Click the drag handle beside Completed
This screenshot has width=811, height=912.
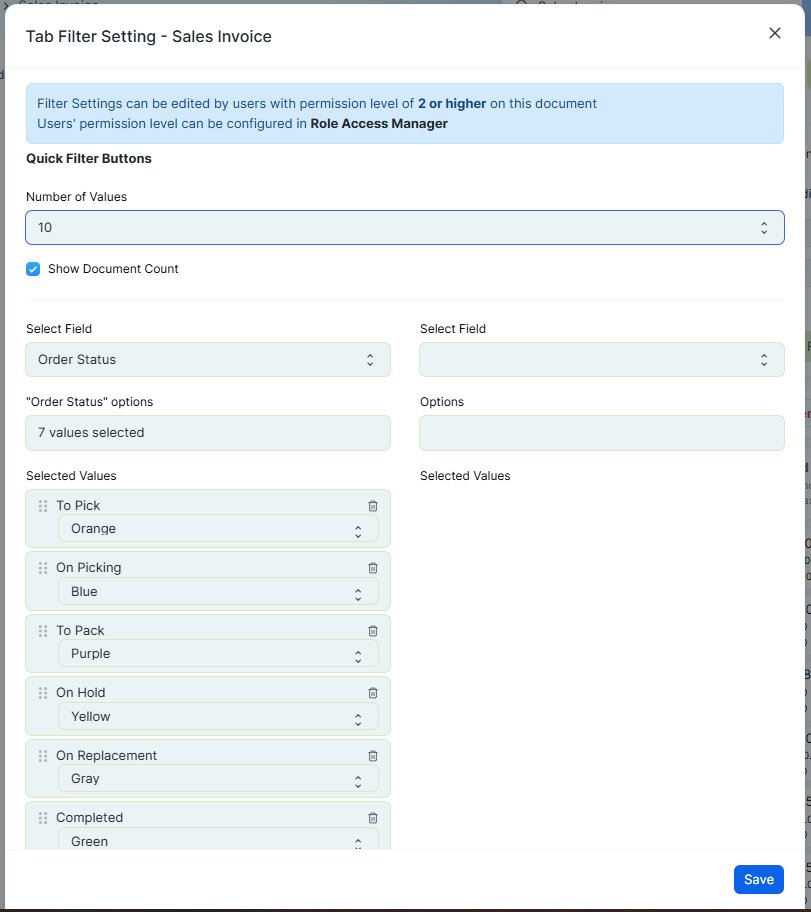tap(43, 818)
